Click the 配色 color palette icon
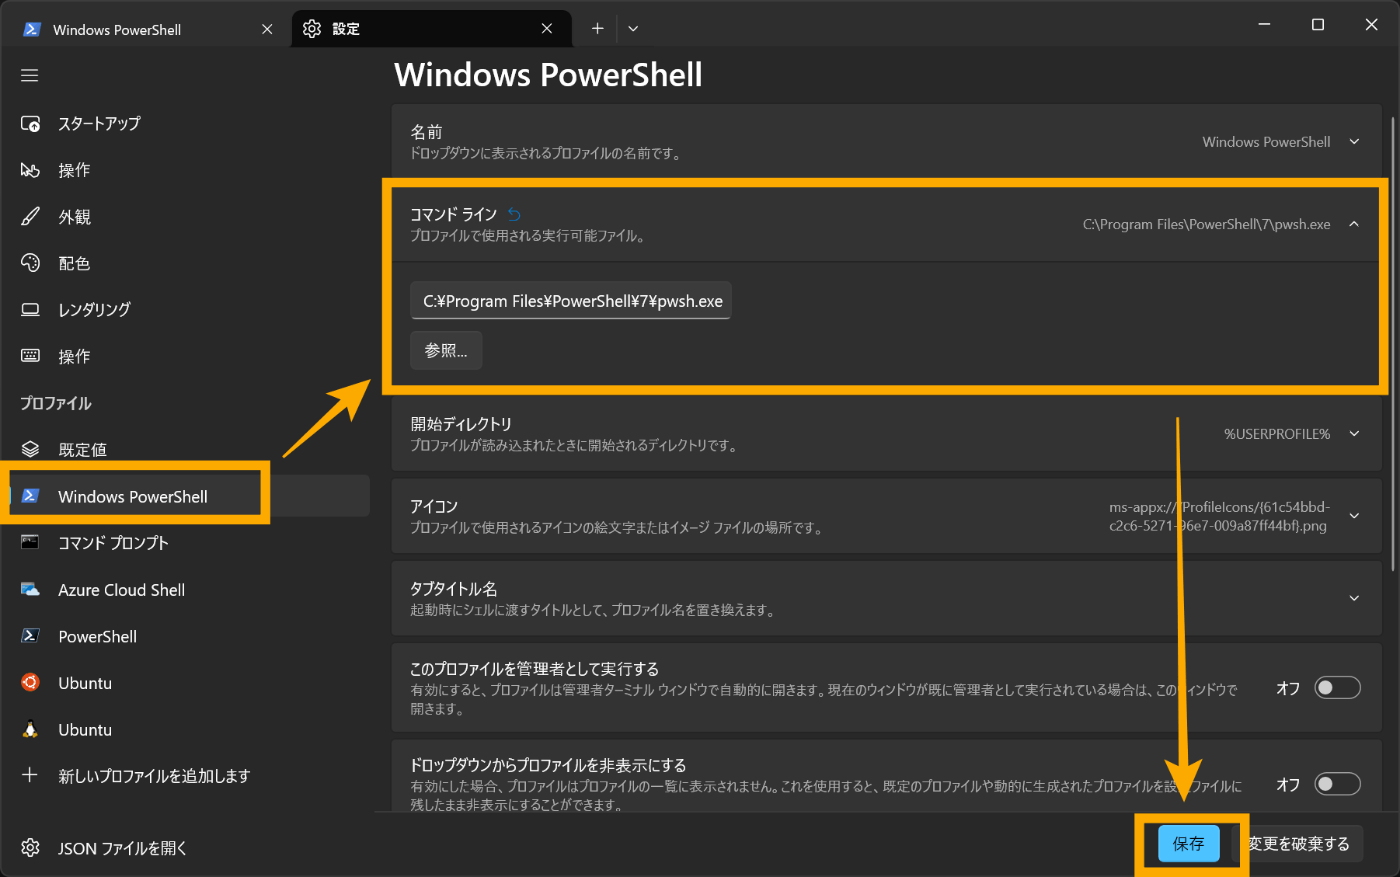 30,263
